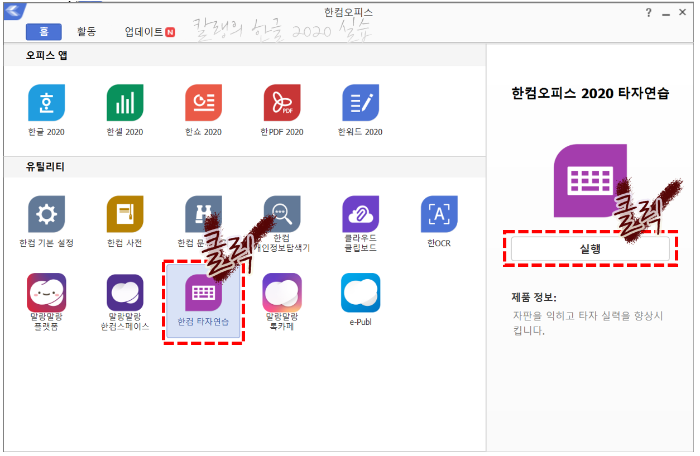Select the binoculars document finder icon
This screenshot has width=700, height=456.
point(204,214)
